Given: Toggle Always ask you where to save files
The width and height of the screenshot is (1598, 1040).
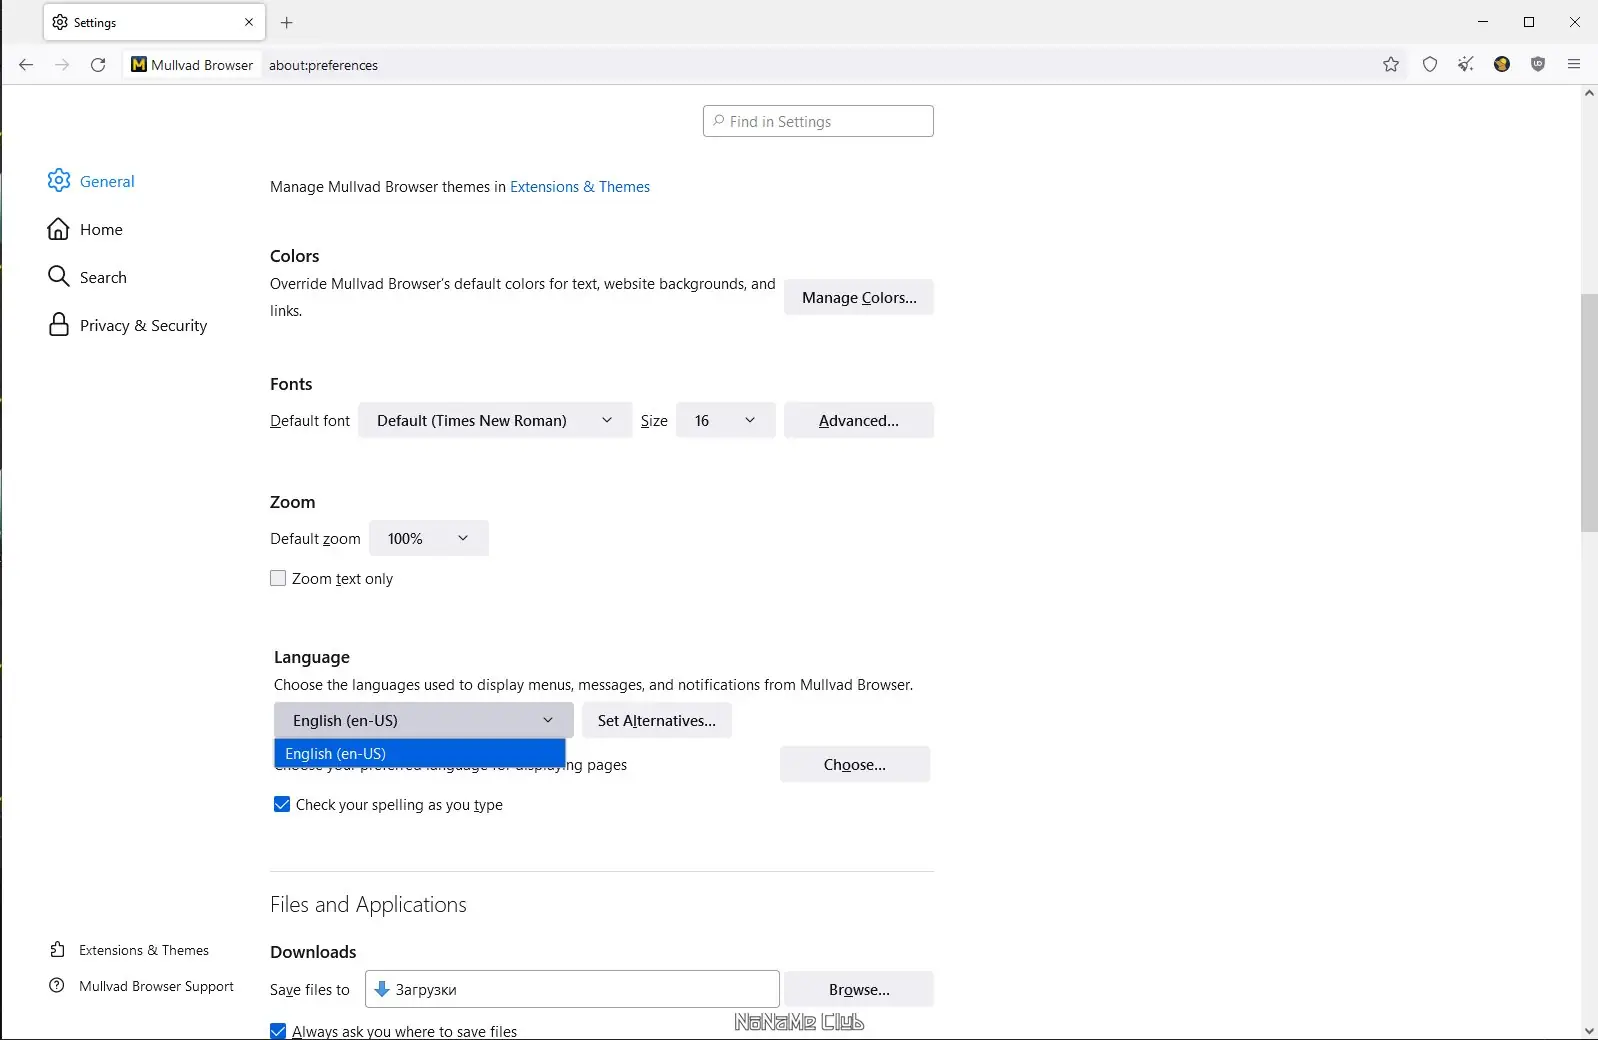Looking at the screenshot, I should pyautogui.click(x=278, y=1031).
